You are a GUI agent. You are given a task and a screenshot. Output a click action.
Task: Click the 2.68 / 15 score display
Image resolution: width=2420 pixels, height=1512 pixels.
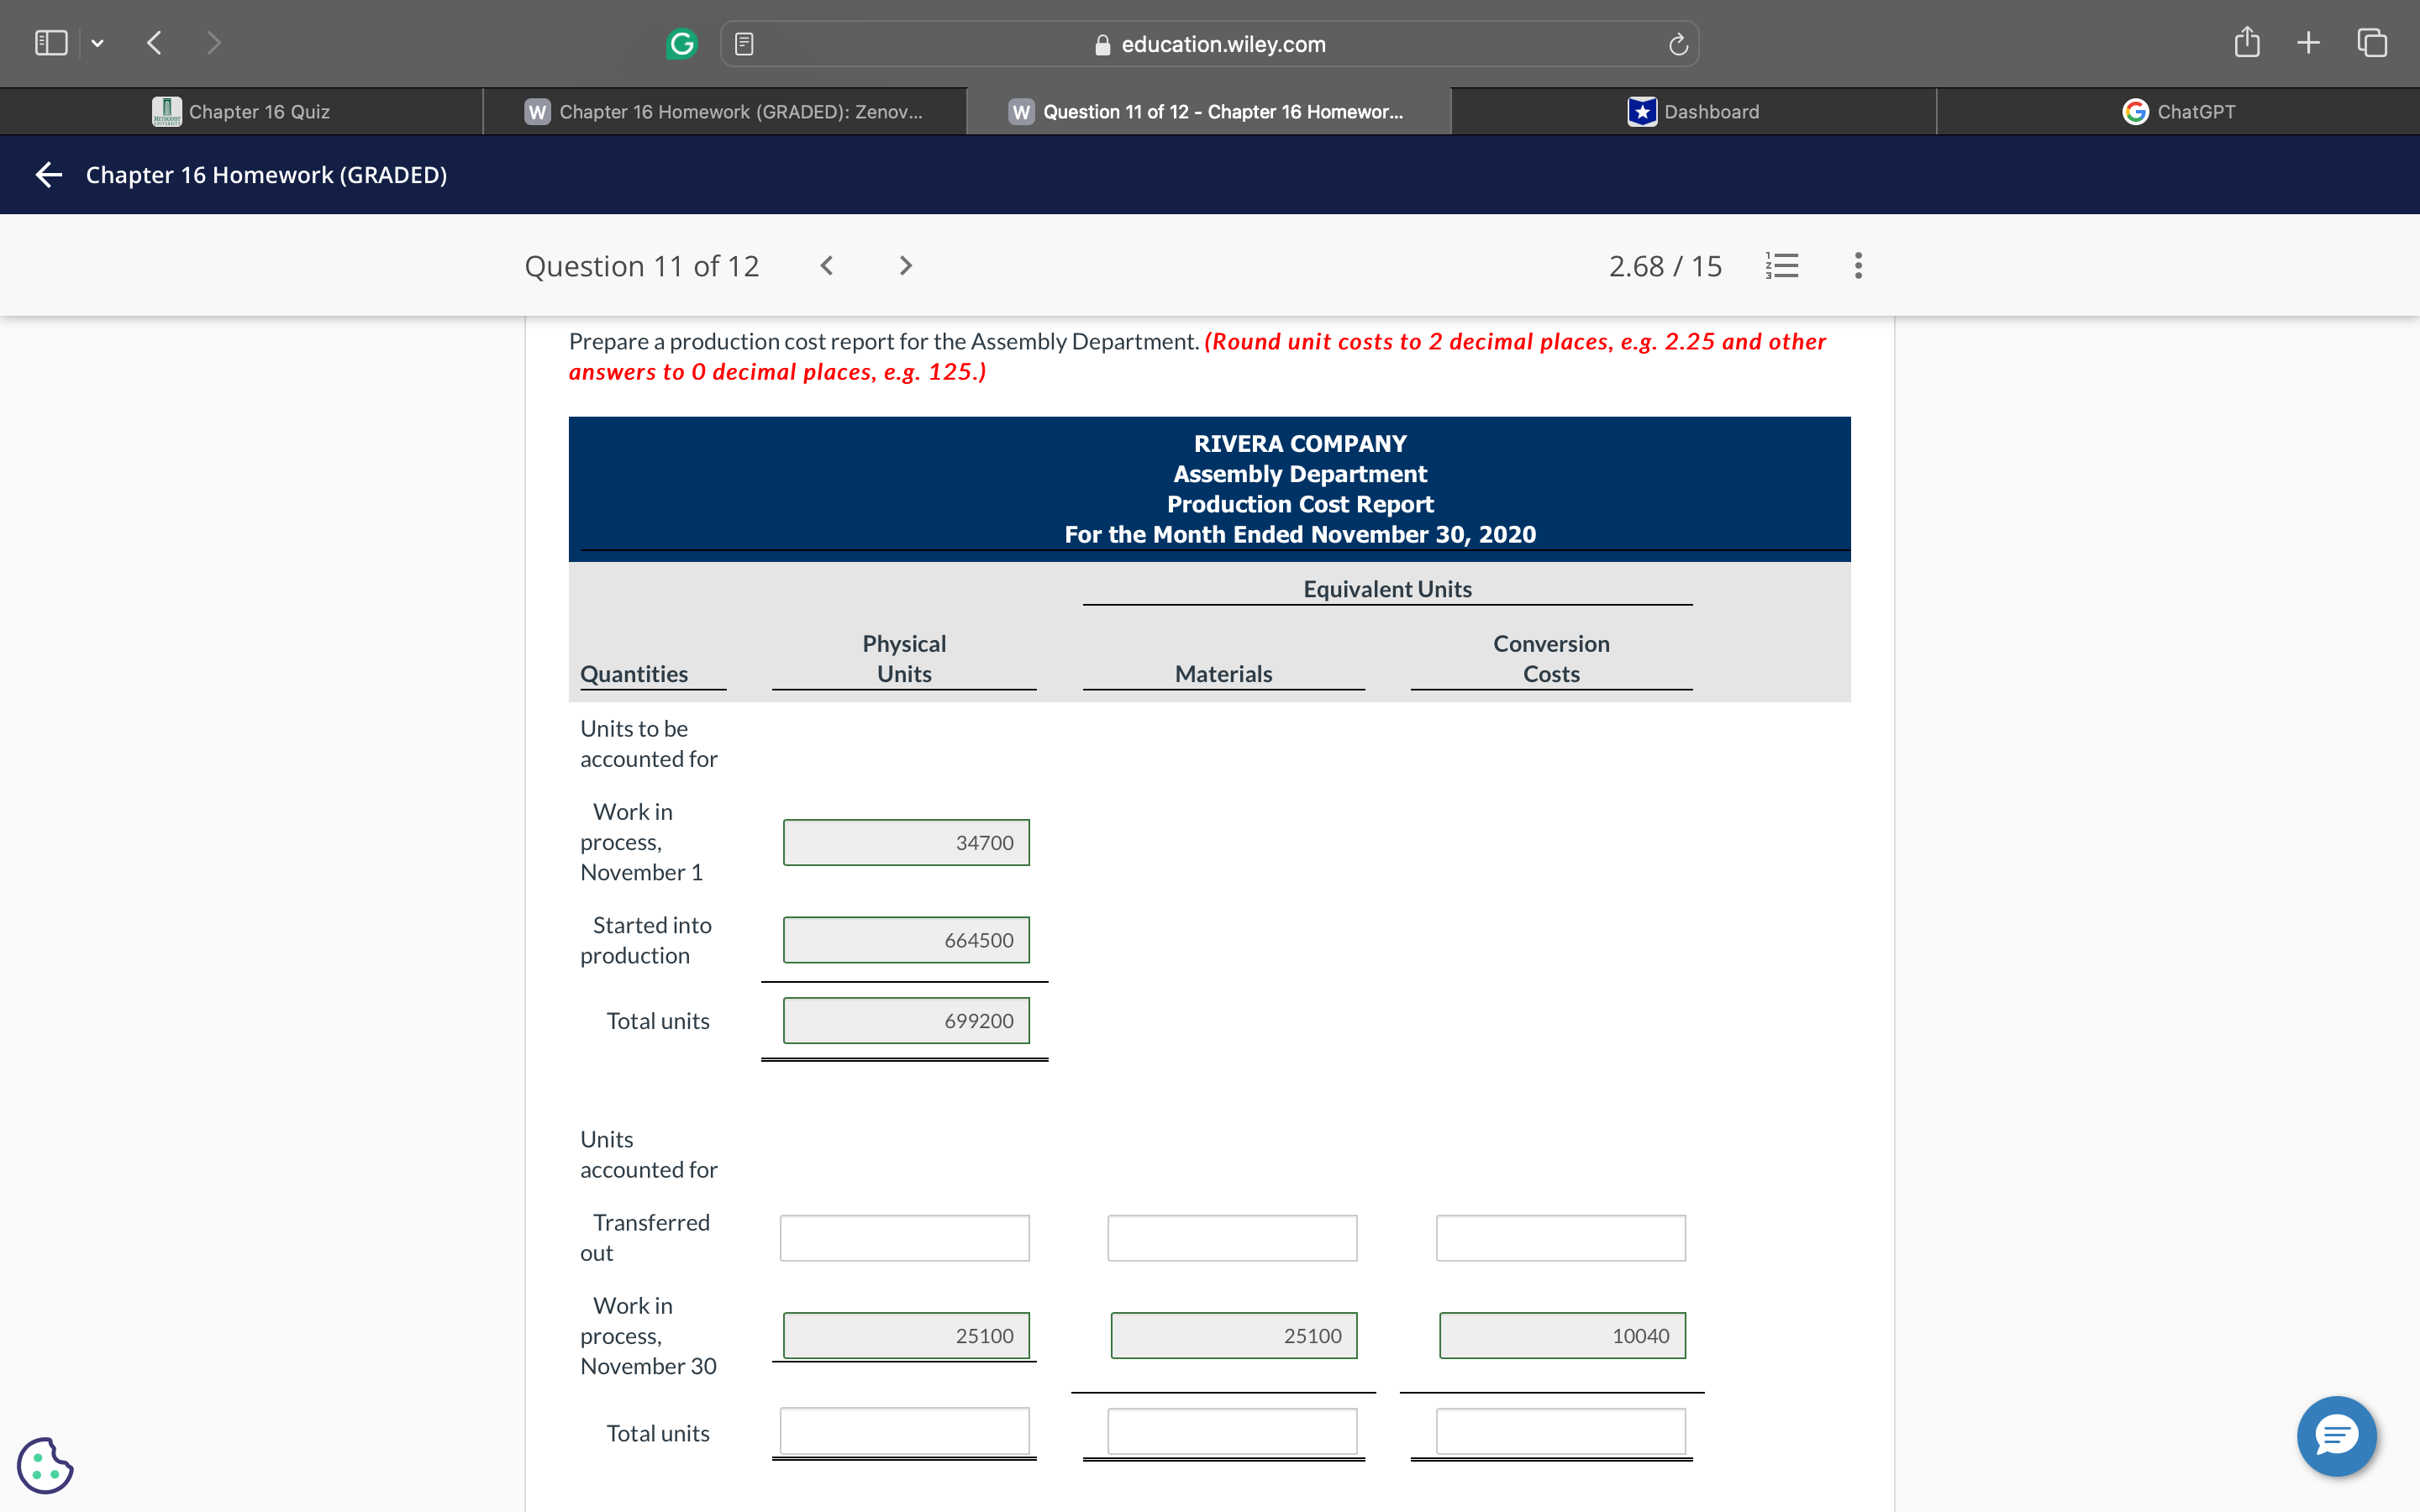pos(1665,265)
